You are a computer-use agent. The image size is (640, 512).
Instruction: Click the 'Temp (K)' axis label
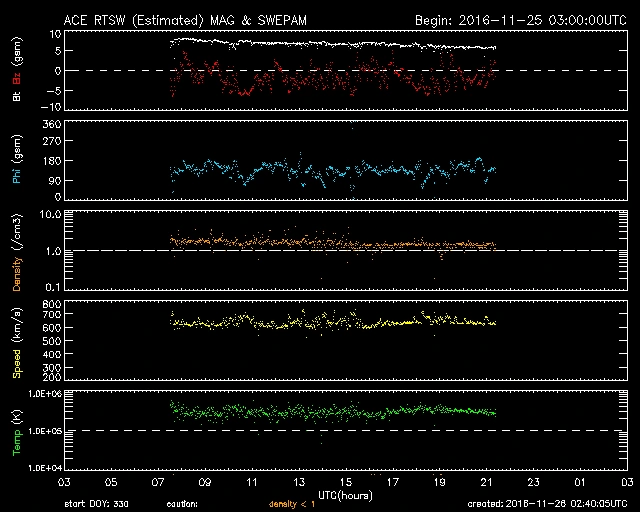point(17,432)
